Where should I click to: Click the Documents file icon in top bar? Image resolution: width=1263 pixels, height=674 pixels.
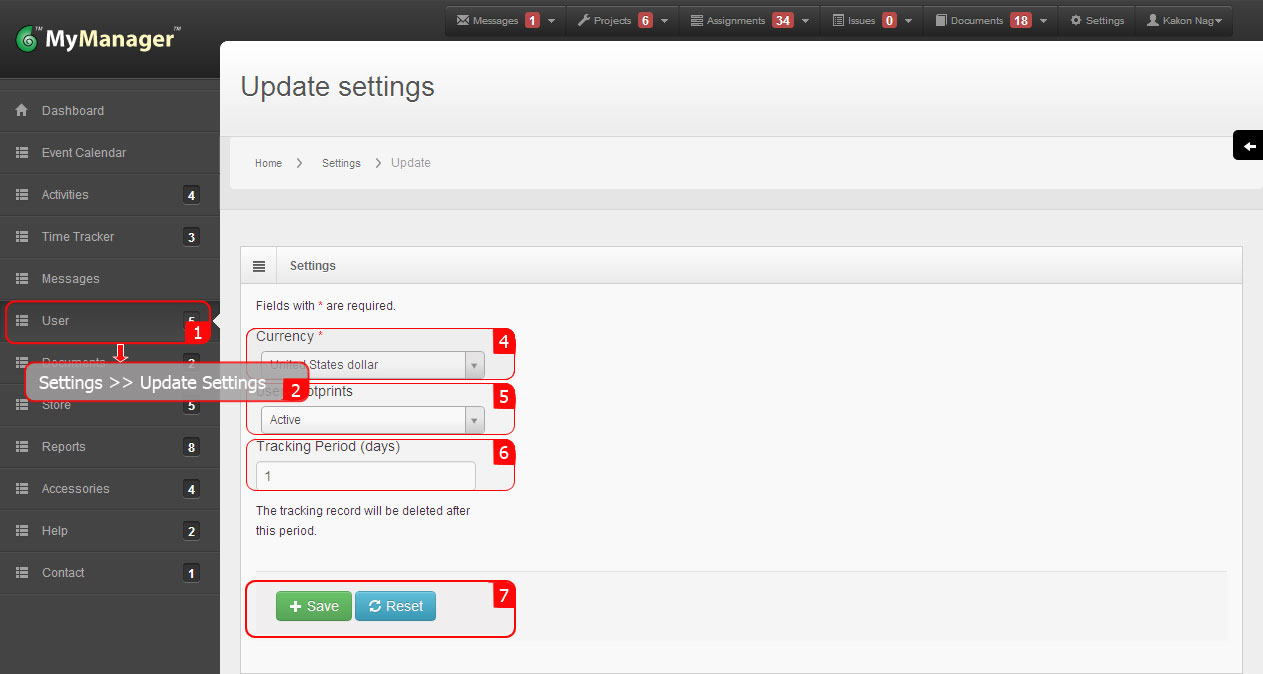[x=941, y=21]
